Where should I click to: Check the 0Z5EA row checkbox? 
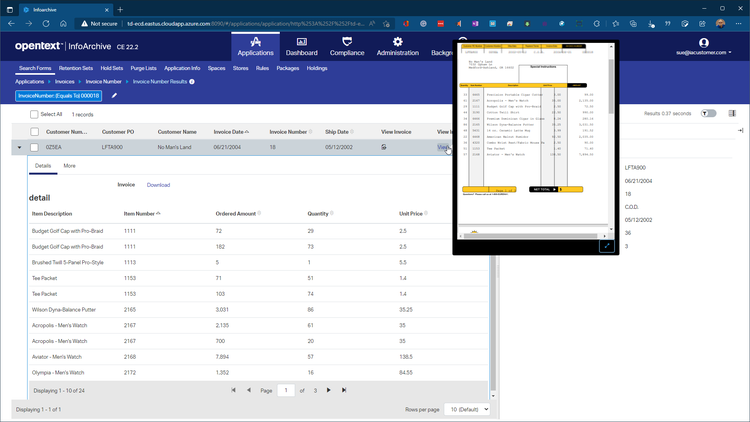click(34, 147)
